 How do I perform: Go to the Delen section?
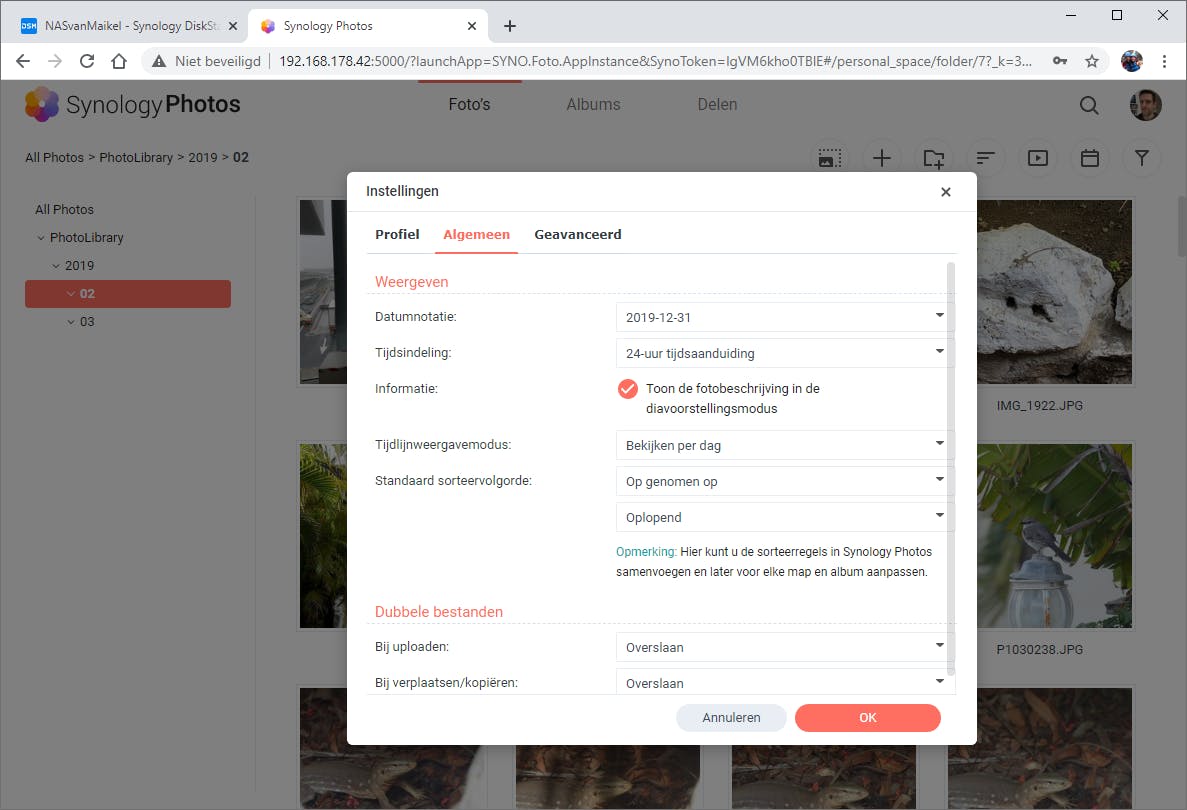pyautogui.click(x=717, y=104)
